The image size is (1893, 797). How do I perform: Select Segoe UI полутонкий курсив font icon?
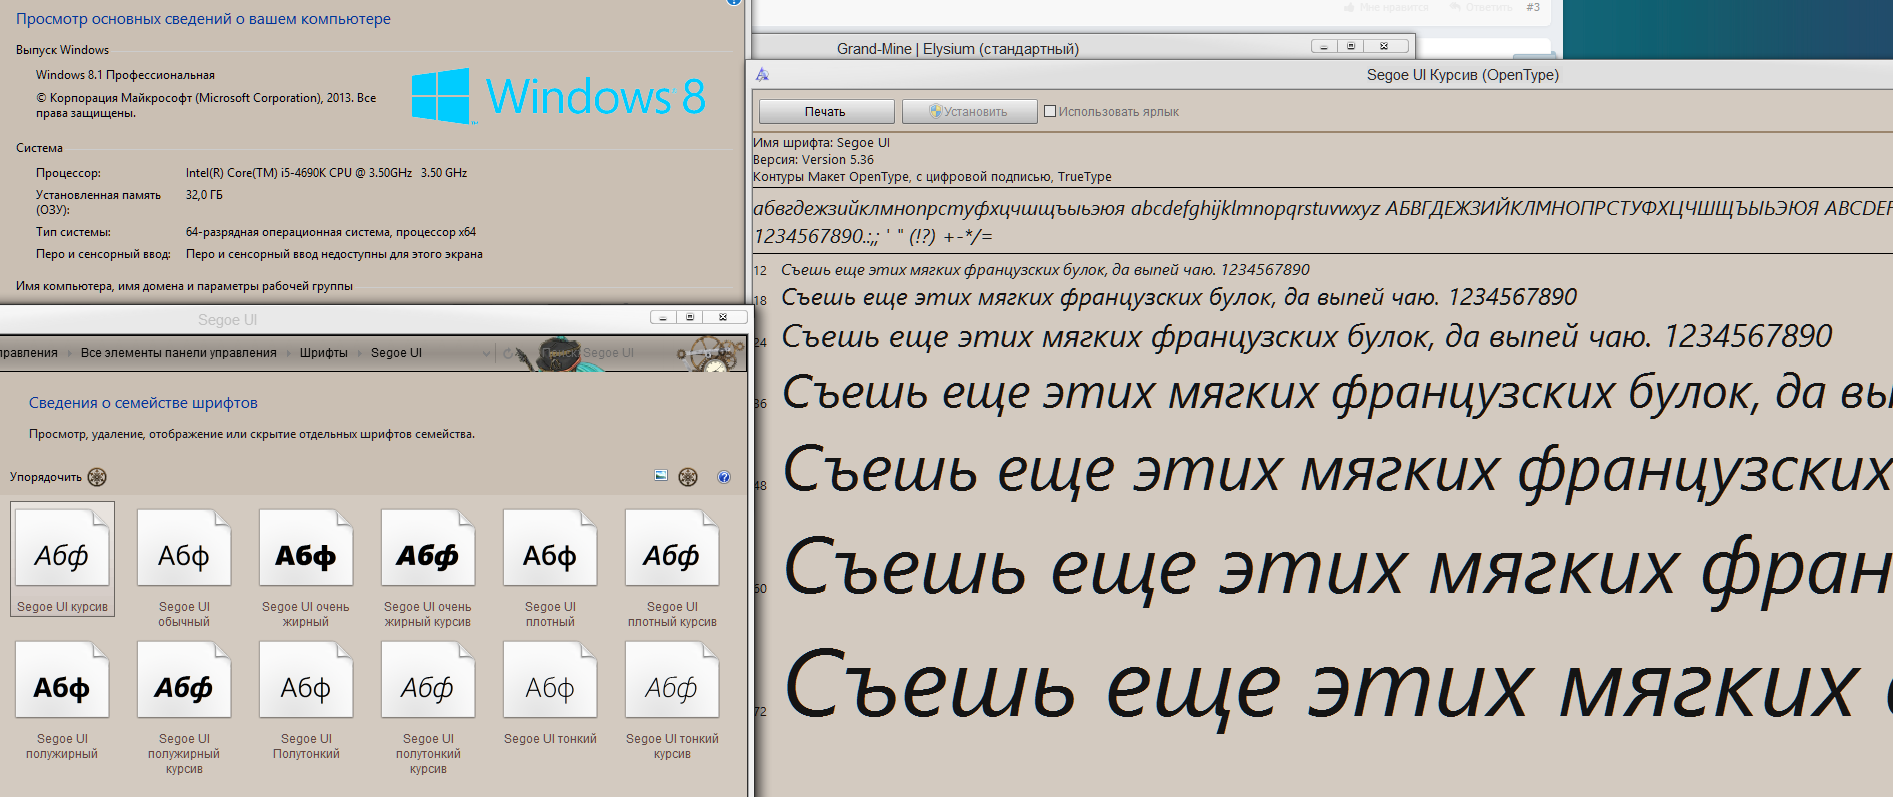pos(428,682)
